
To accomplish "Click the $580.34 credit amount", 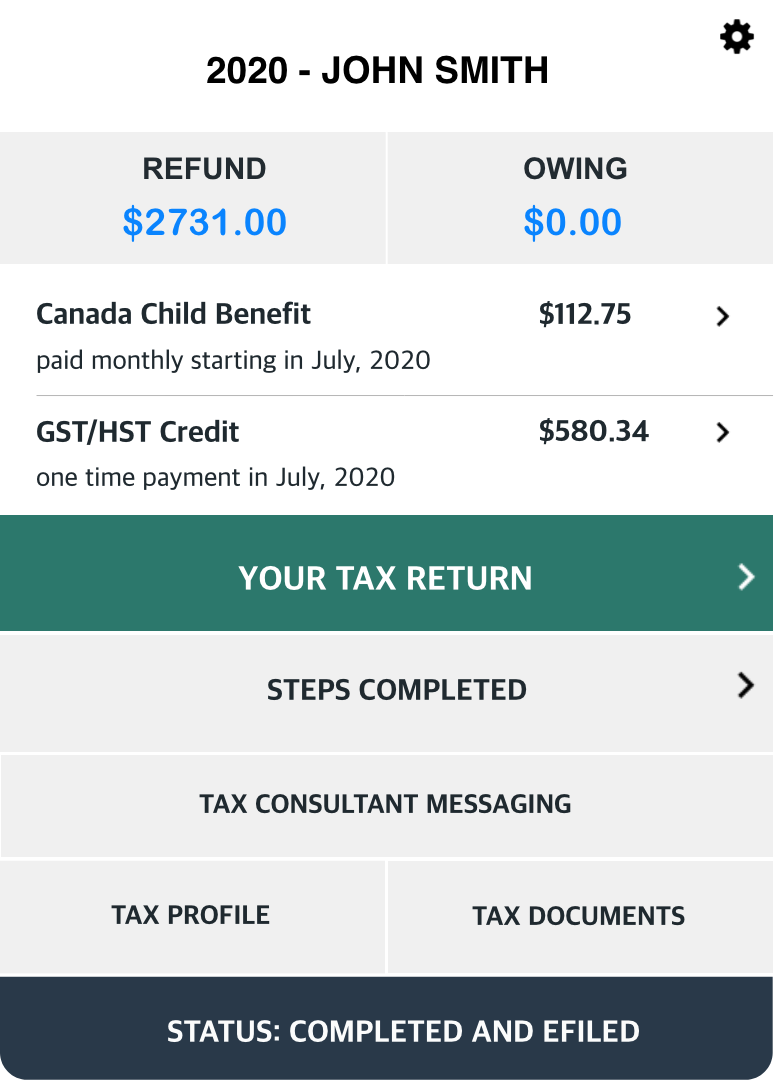I will tap(594, 431).
